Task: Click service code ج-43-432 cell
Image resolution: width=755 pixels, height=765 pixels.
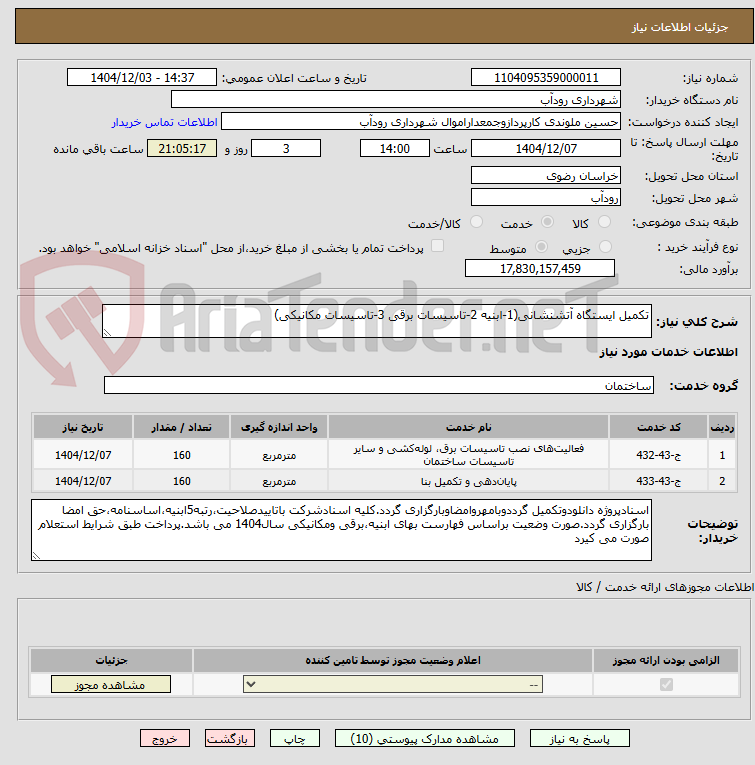Action: coord(658,455)
